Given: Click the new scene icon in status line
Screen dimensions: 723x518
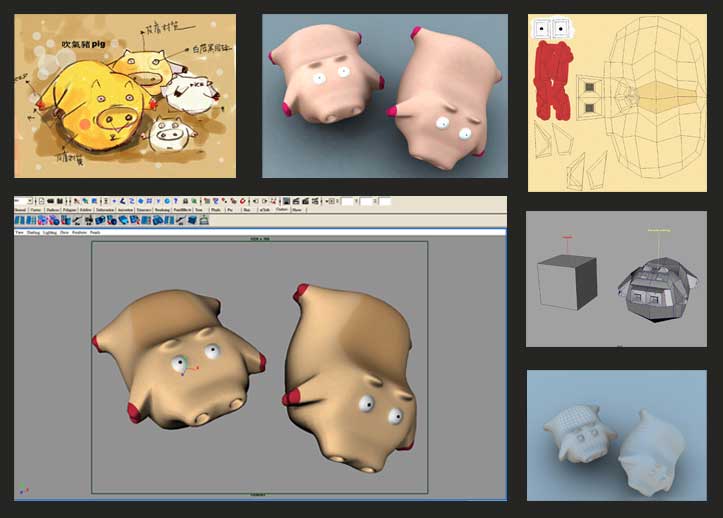Looking at the screenshot, I should click(42, 201).
